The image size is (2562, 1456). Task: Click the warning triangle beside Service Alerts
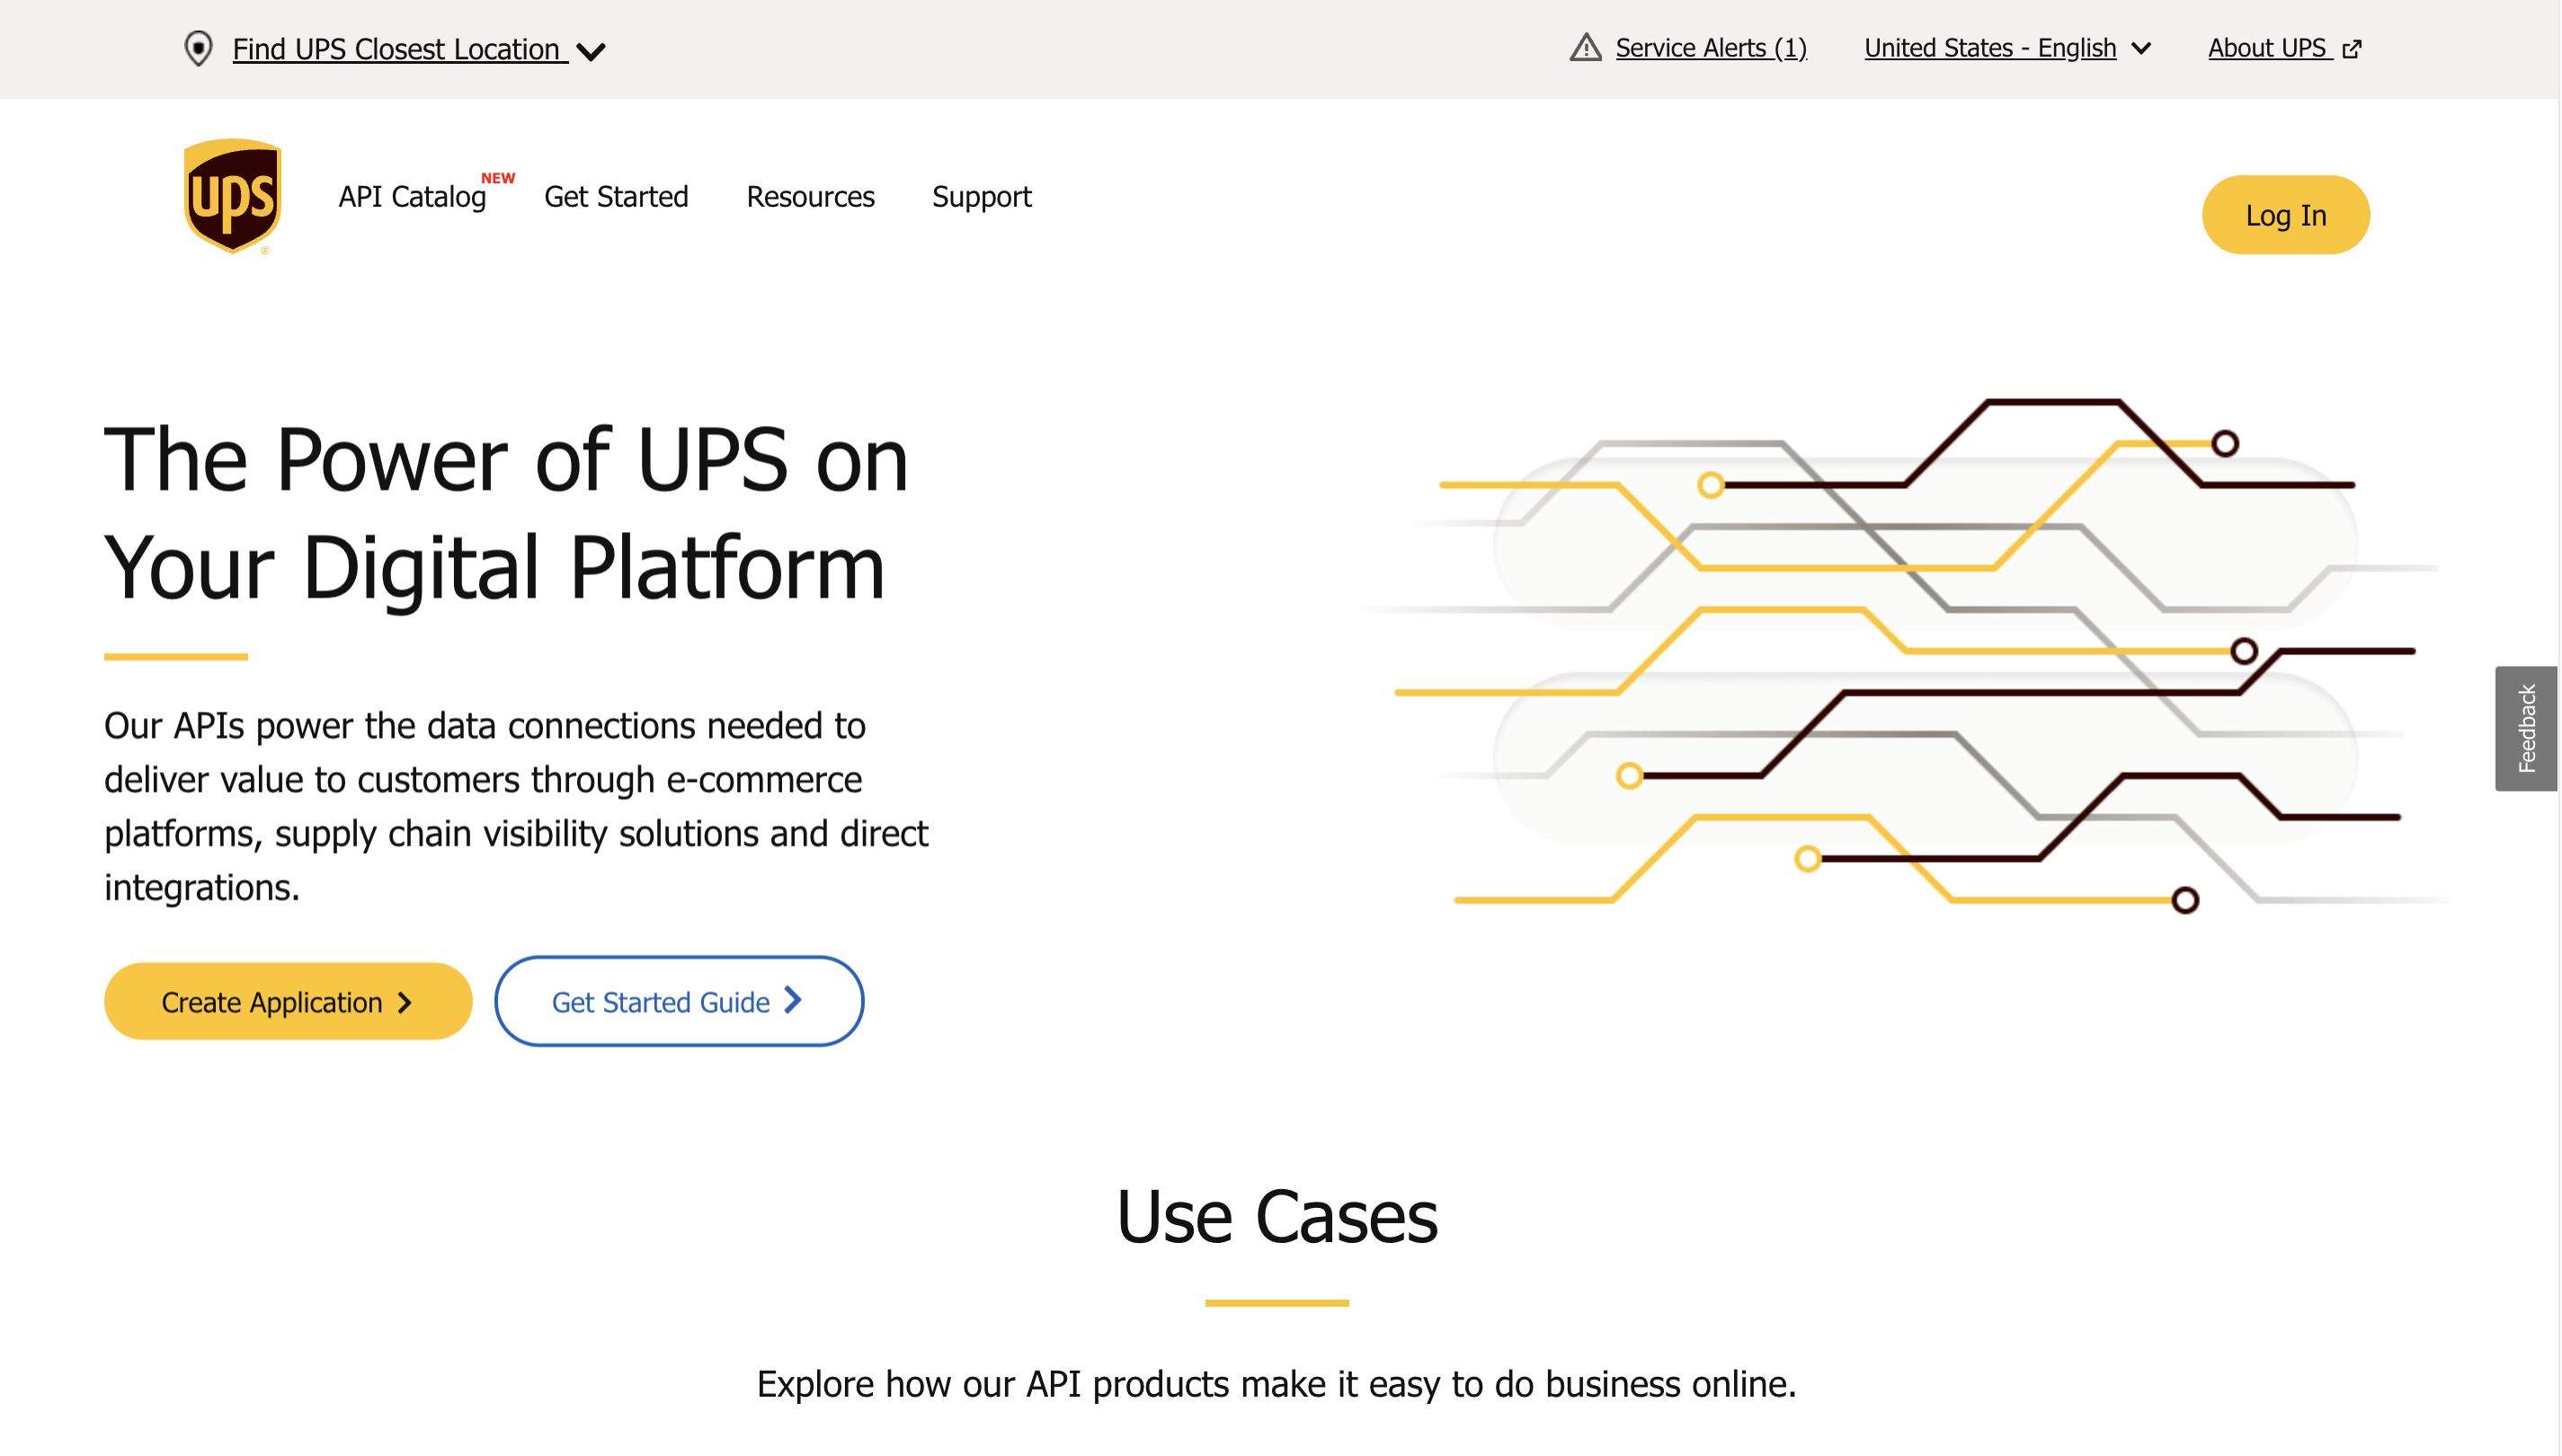tap(1586, 47)
